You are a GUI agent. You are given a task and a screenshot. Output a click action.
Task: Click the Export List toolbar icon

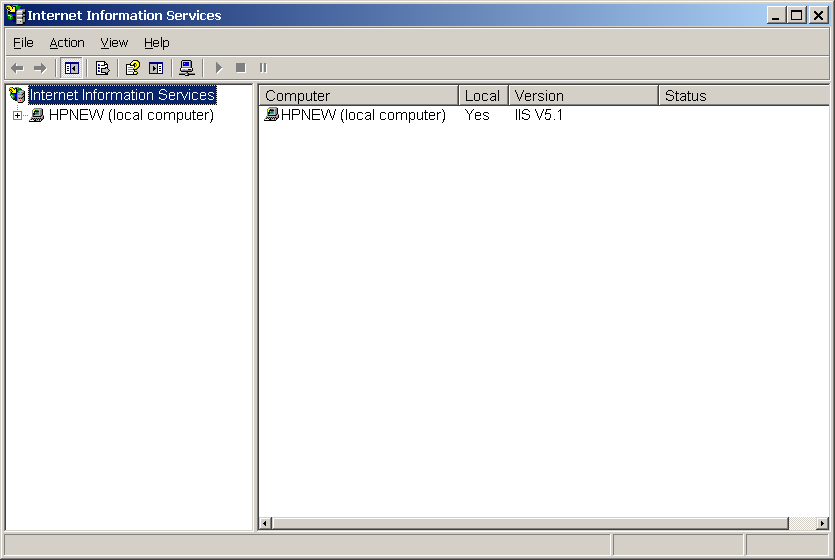point(102,68)
